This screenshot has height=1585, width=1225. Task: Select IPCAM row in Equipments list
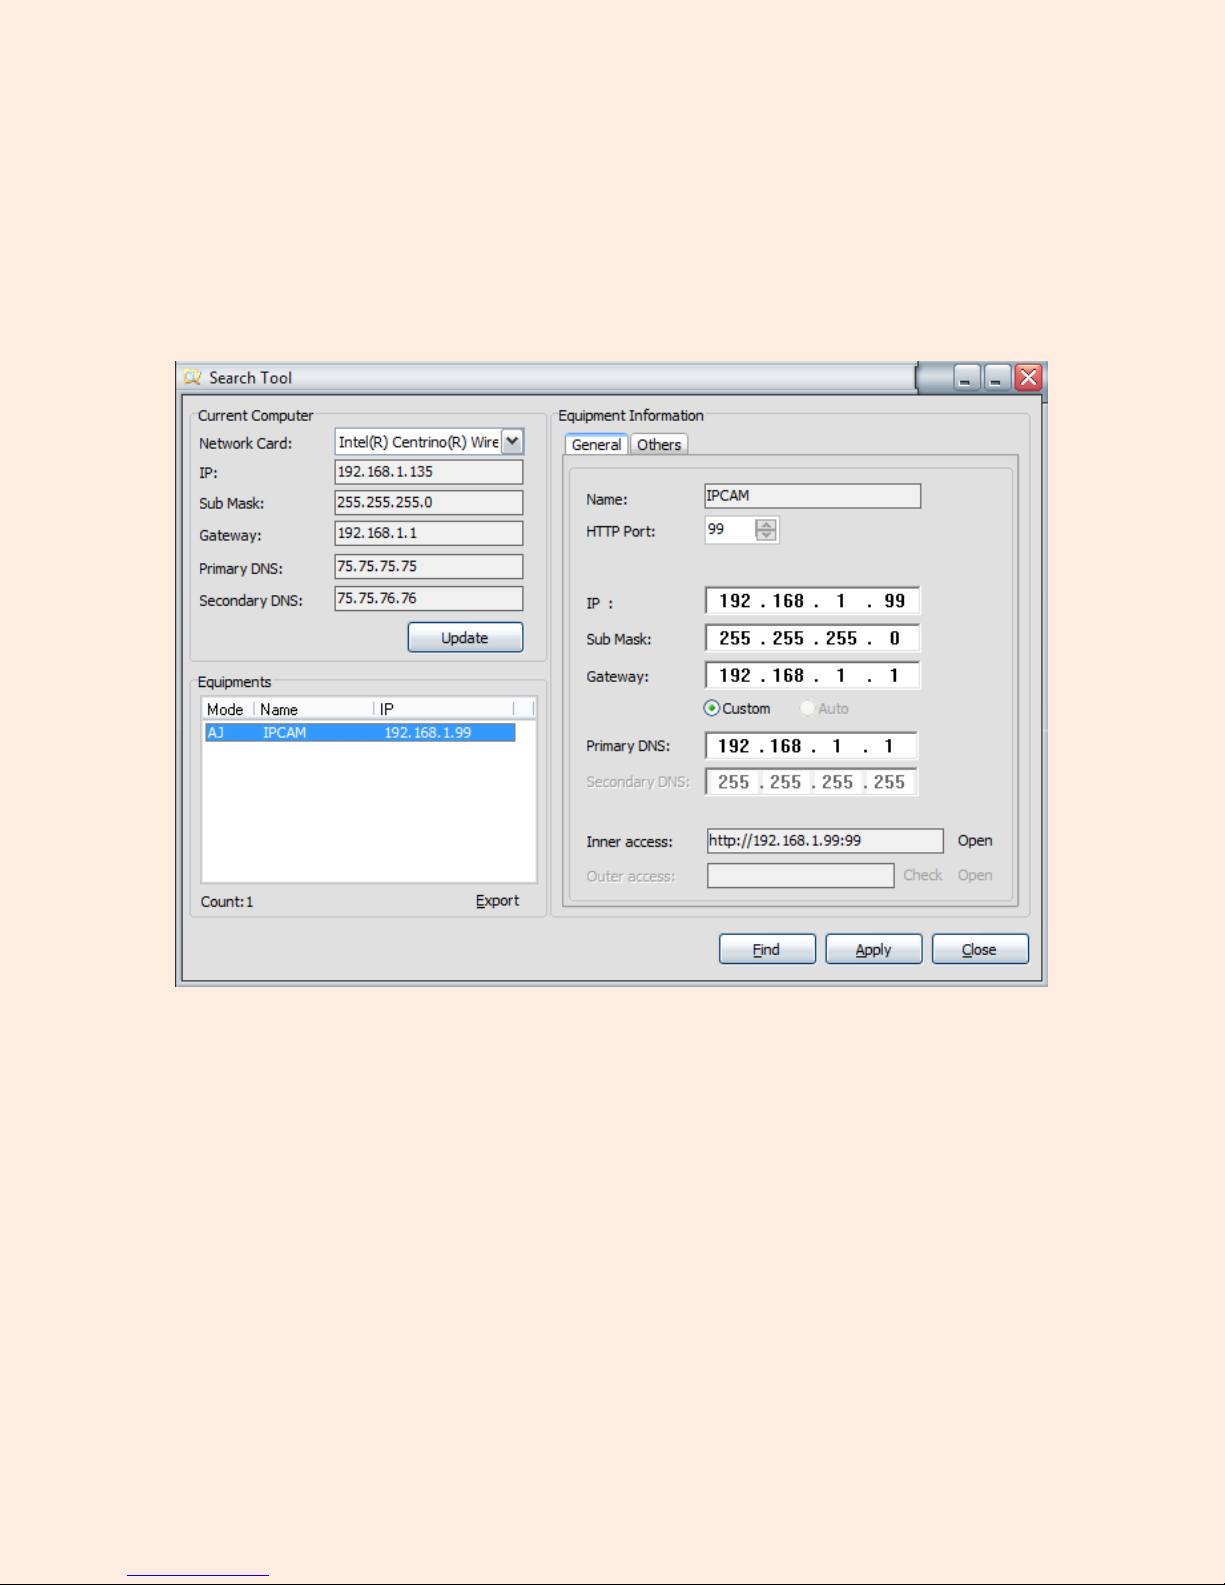point(360,733)
